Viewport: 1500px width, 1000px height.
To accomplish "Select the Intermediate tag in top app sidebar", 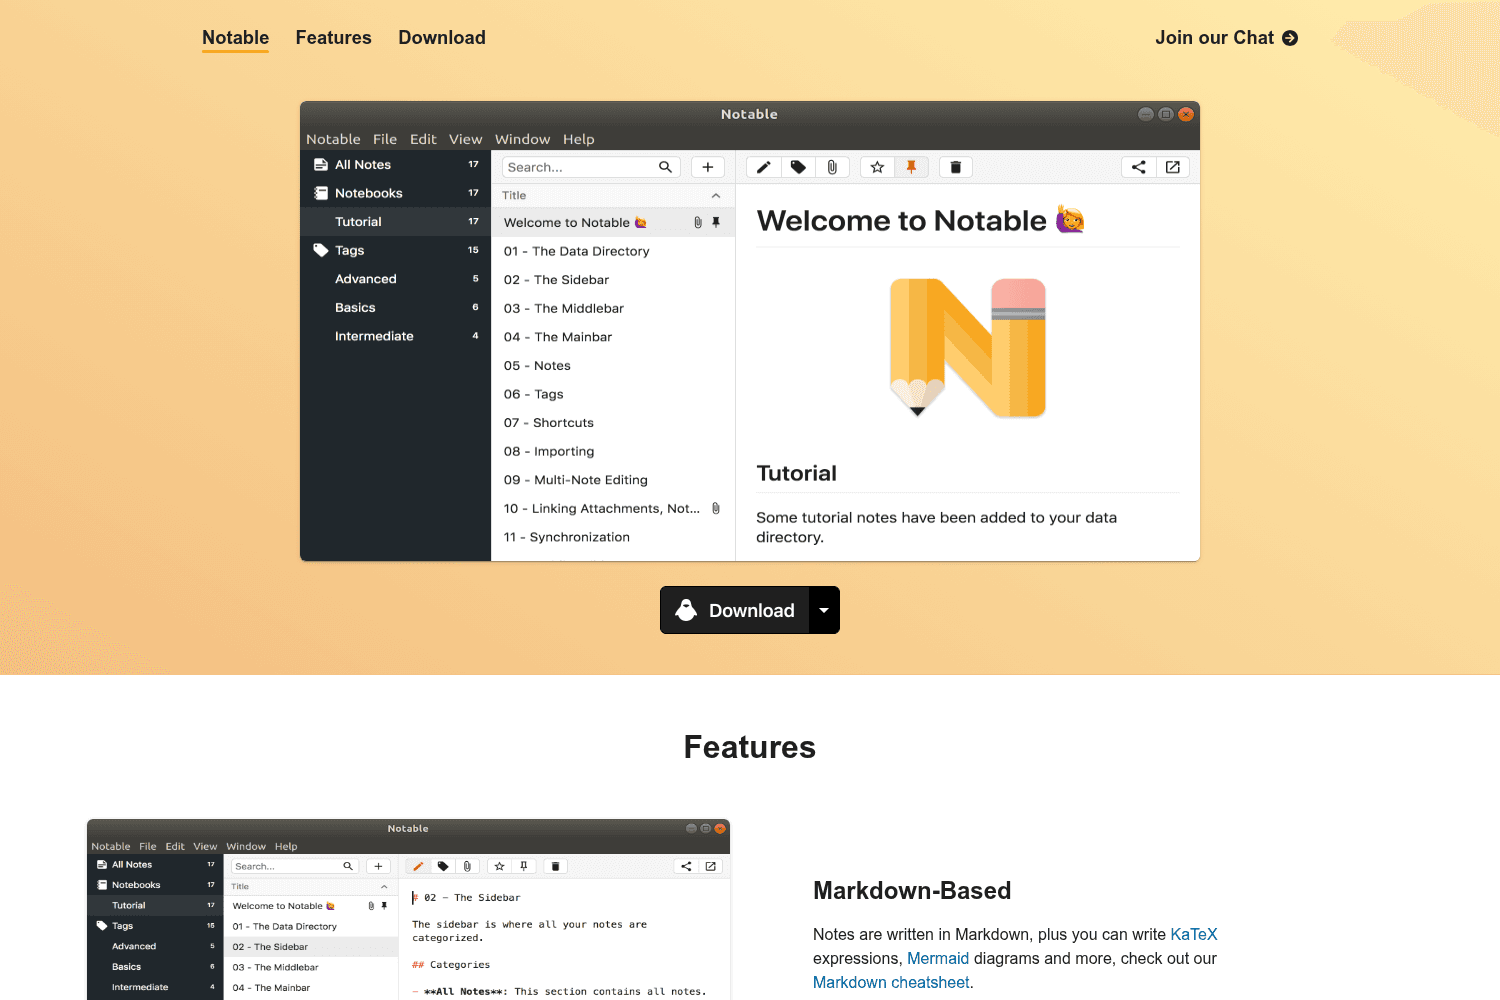I will [x=396, y=336].
